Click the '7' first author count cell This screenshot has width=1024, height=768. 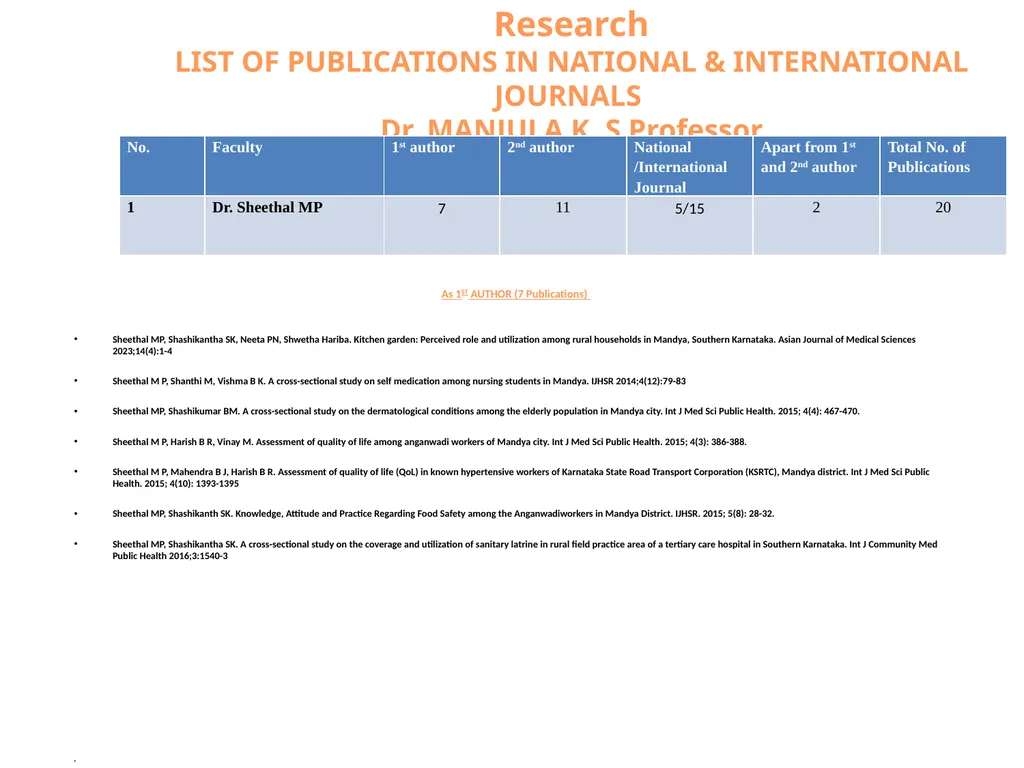[x=441, y=225]
